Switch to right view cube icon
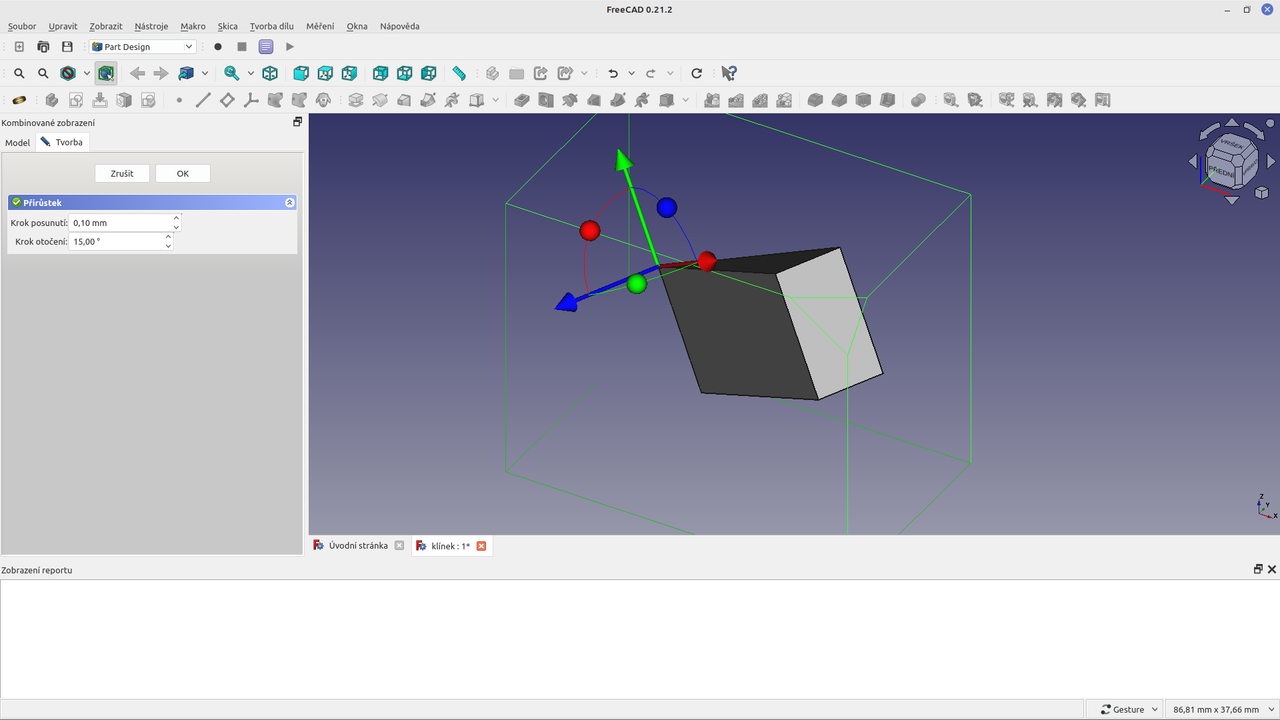The height and width of the screenshot is (720, 1280). coord(349,73)
